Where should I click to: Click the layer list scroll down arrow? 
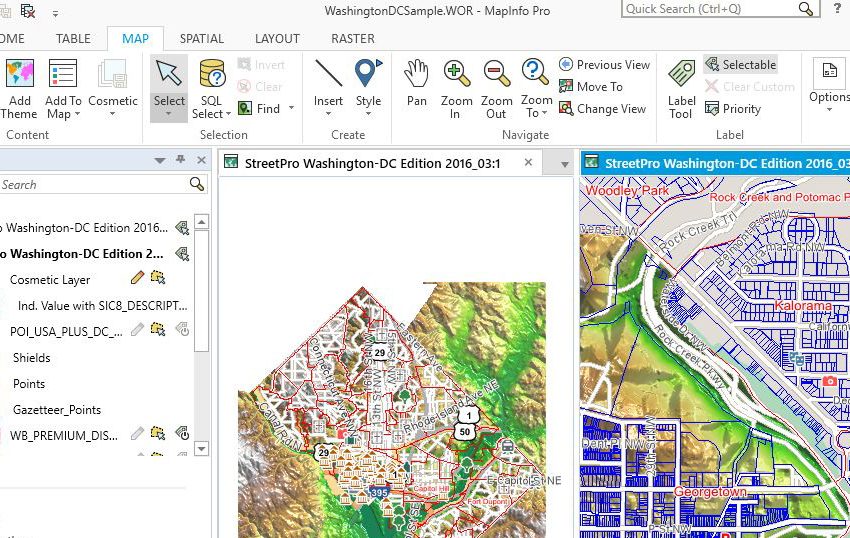tap(201, 449)
